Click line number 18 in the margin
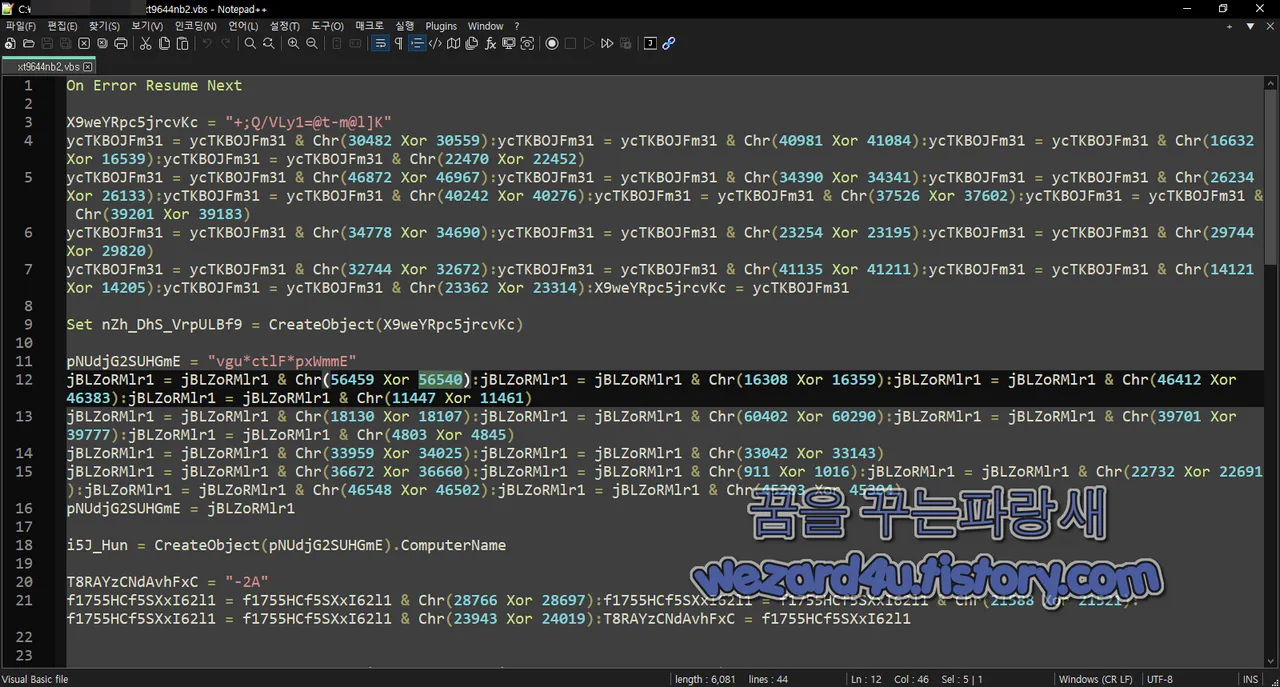1280x687 pixels. (x=25, y=545)
